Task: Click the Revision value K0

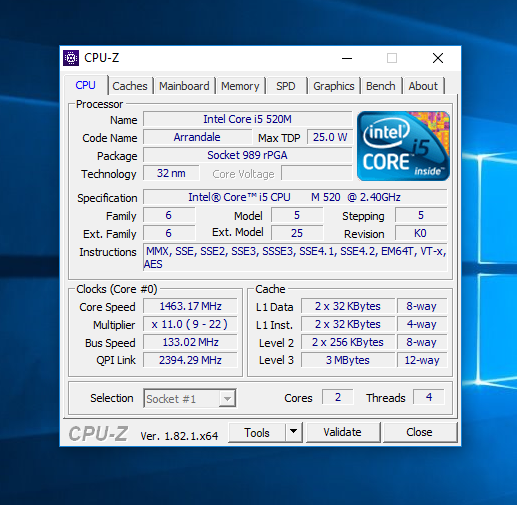Action: point(421,233)
